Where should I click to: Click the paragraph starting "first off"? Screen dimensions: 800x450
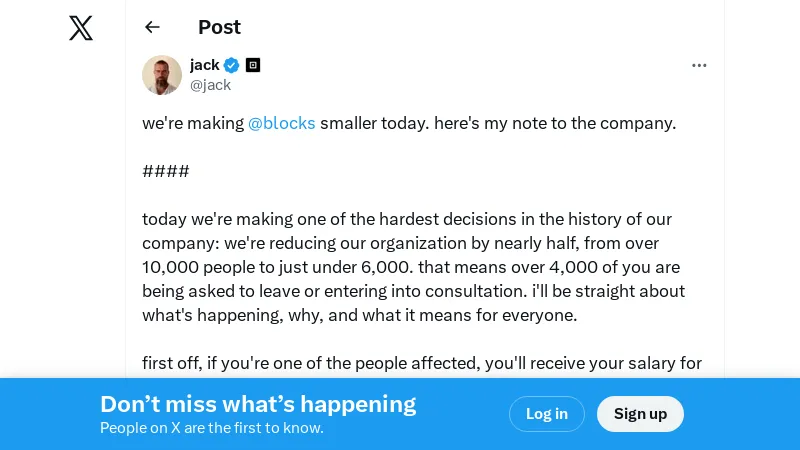(422, 363)
